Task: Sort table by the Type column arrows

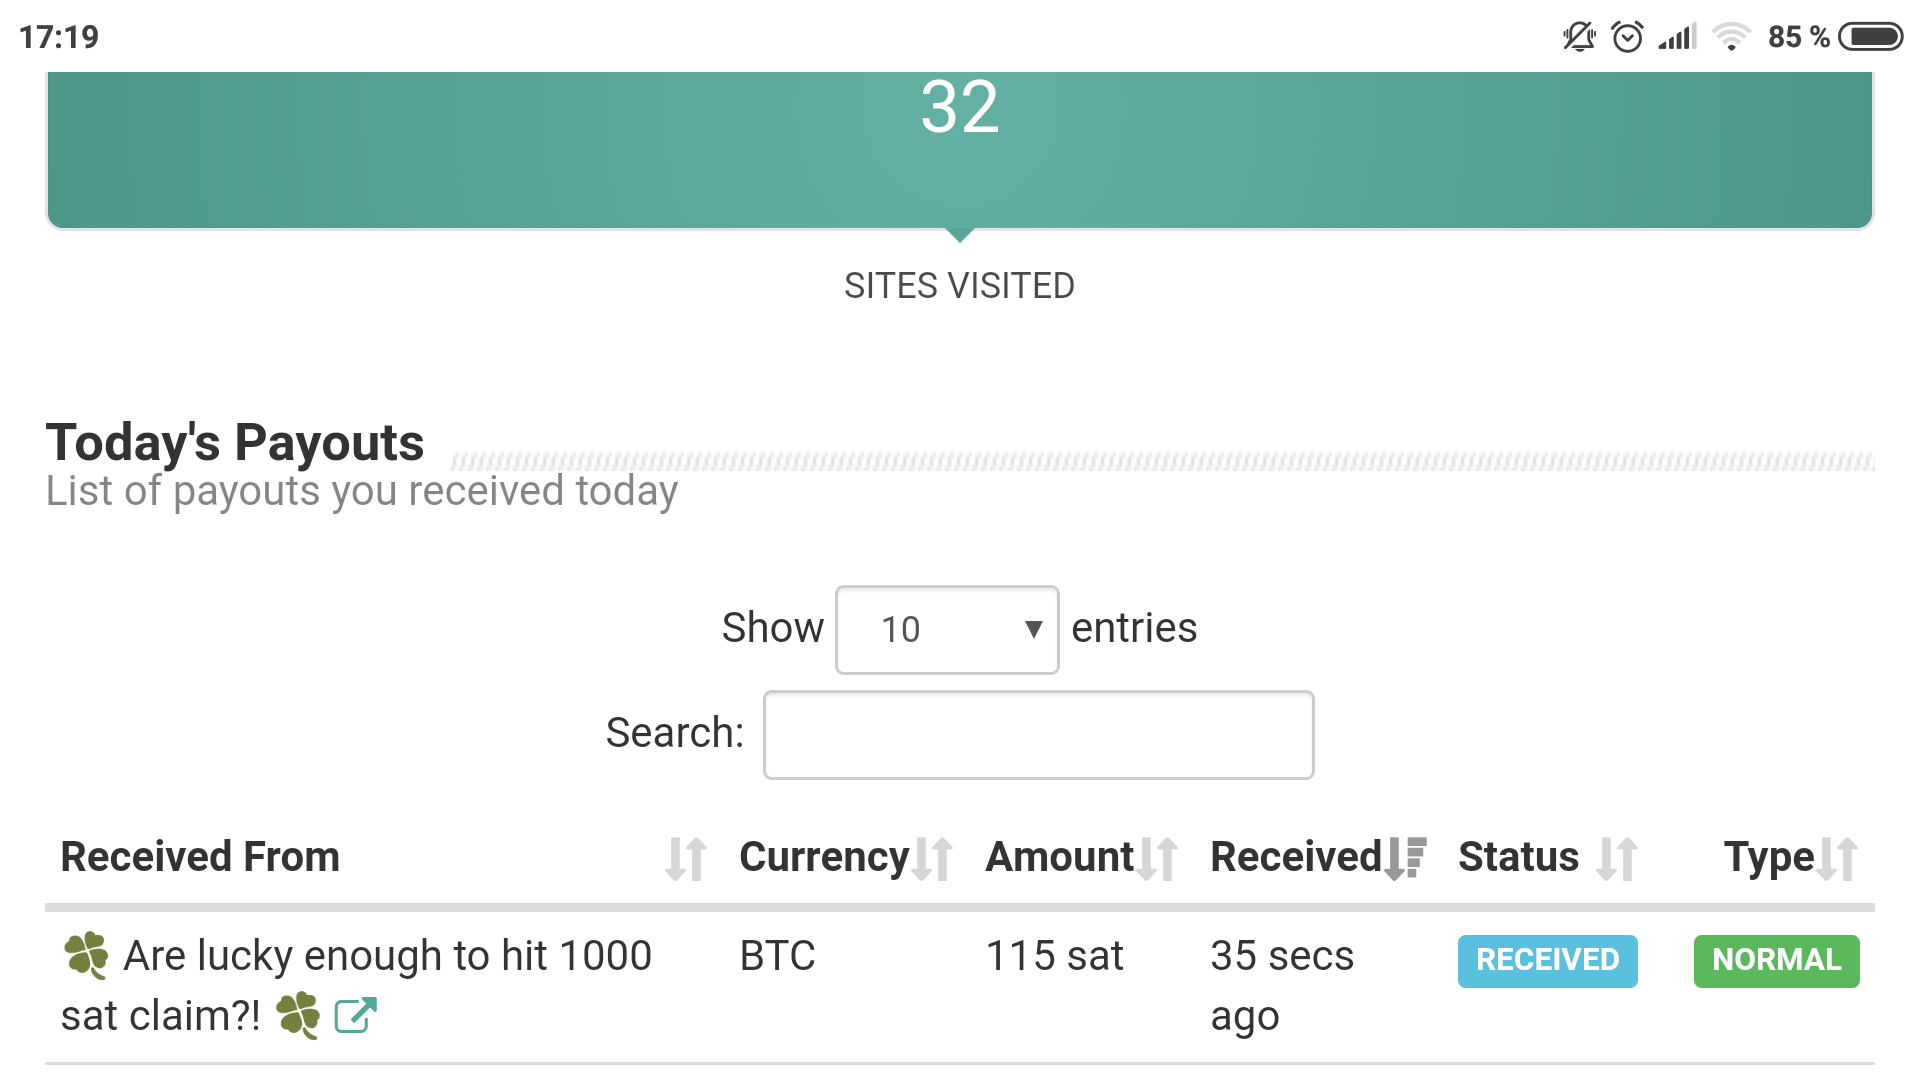Action: pyautogui.click(x=1838, y=859)
